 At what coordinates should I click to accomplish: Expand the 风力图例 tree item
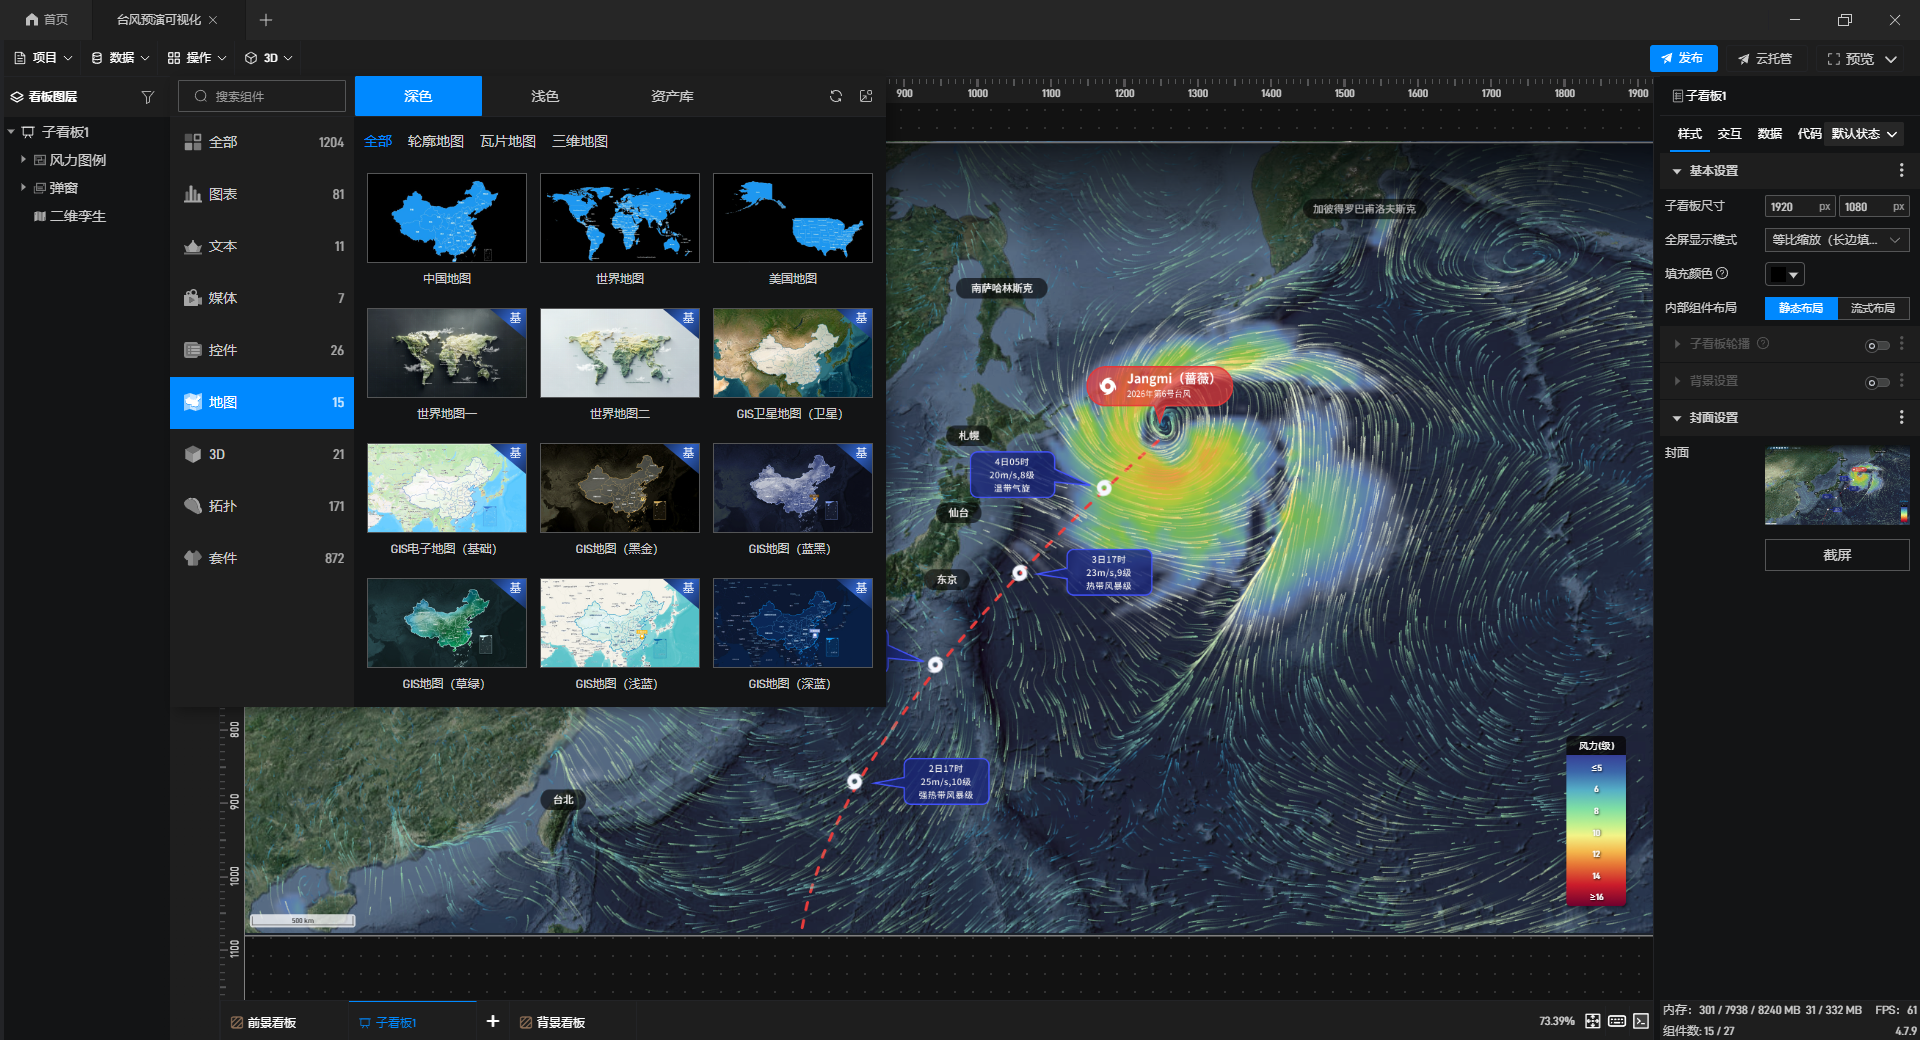(x=23, y=159)
